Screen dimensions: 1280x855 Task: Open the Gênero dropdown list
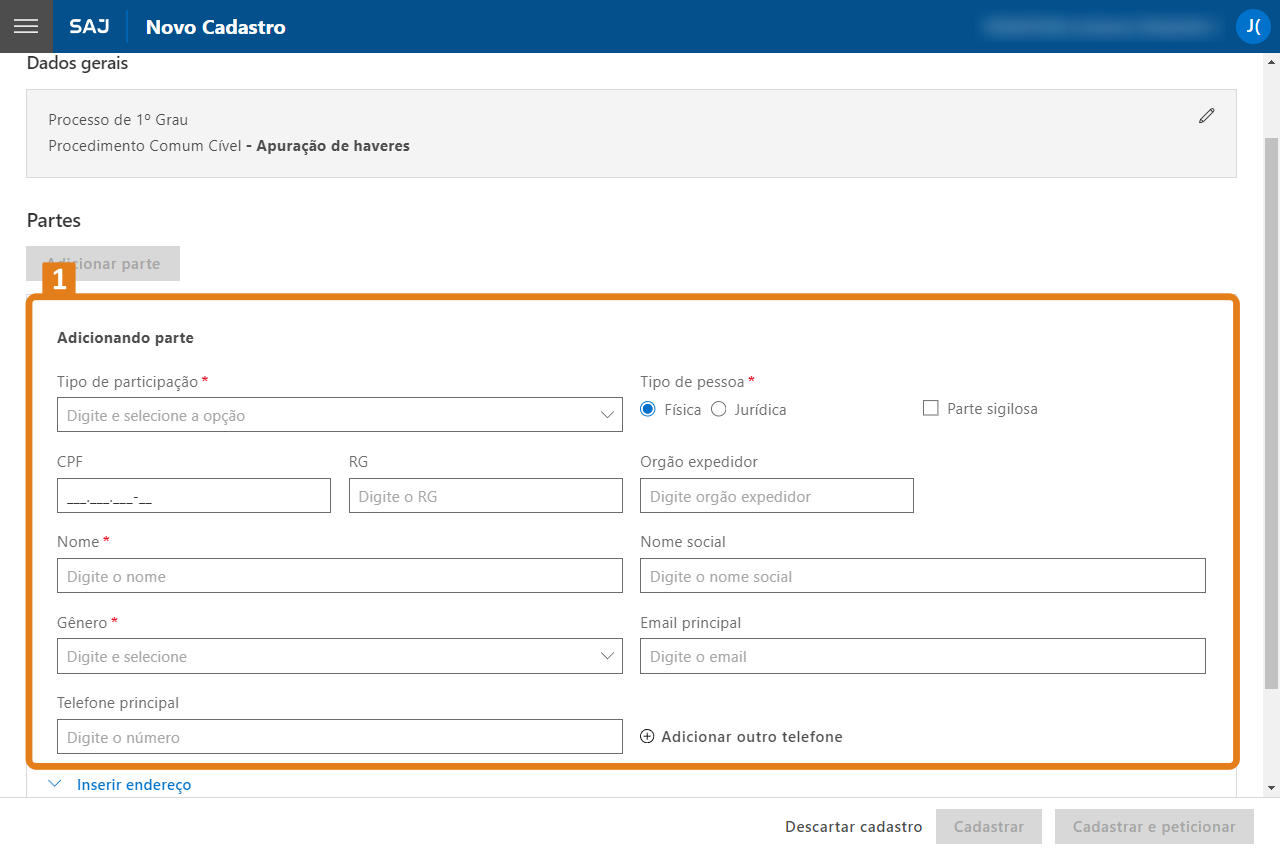[340, 656]
